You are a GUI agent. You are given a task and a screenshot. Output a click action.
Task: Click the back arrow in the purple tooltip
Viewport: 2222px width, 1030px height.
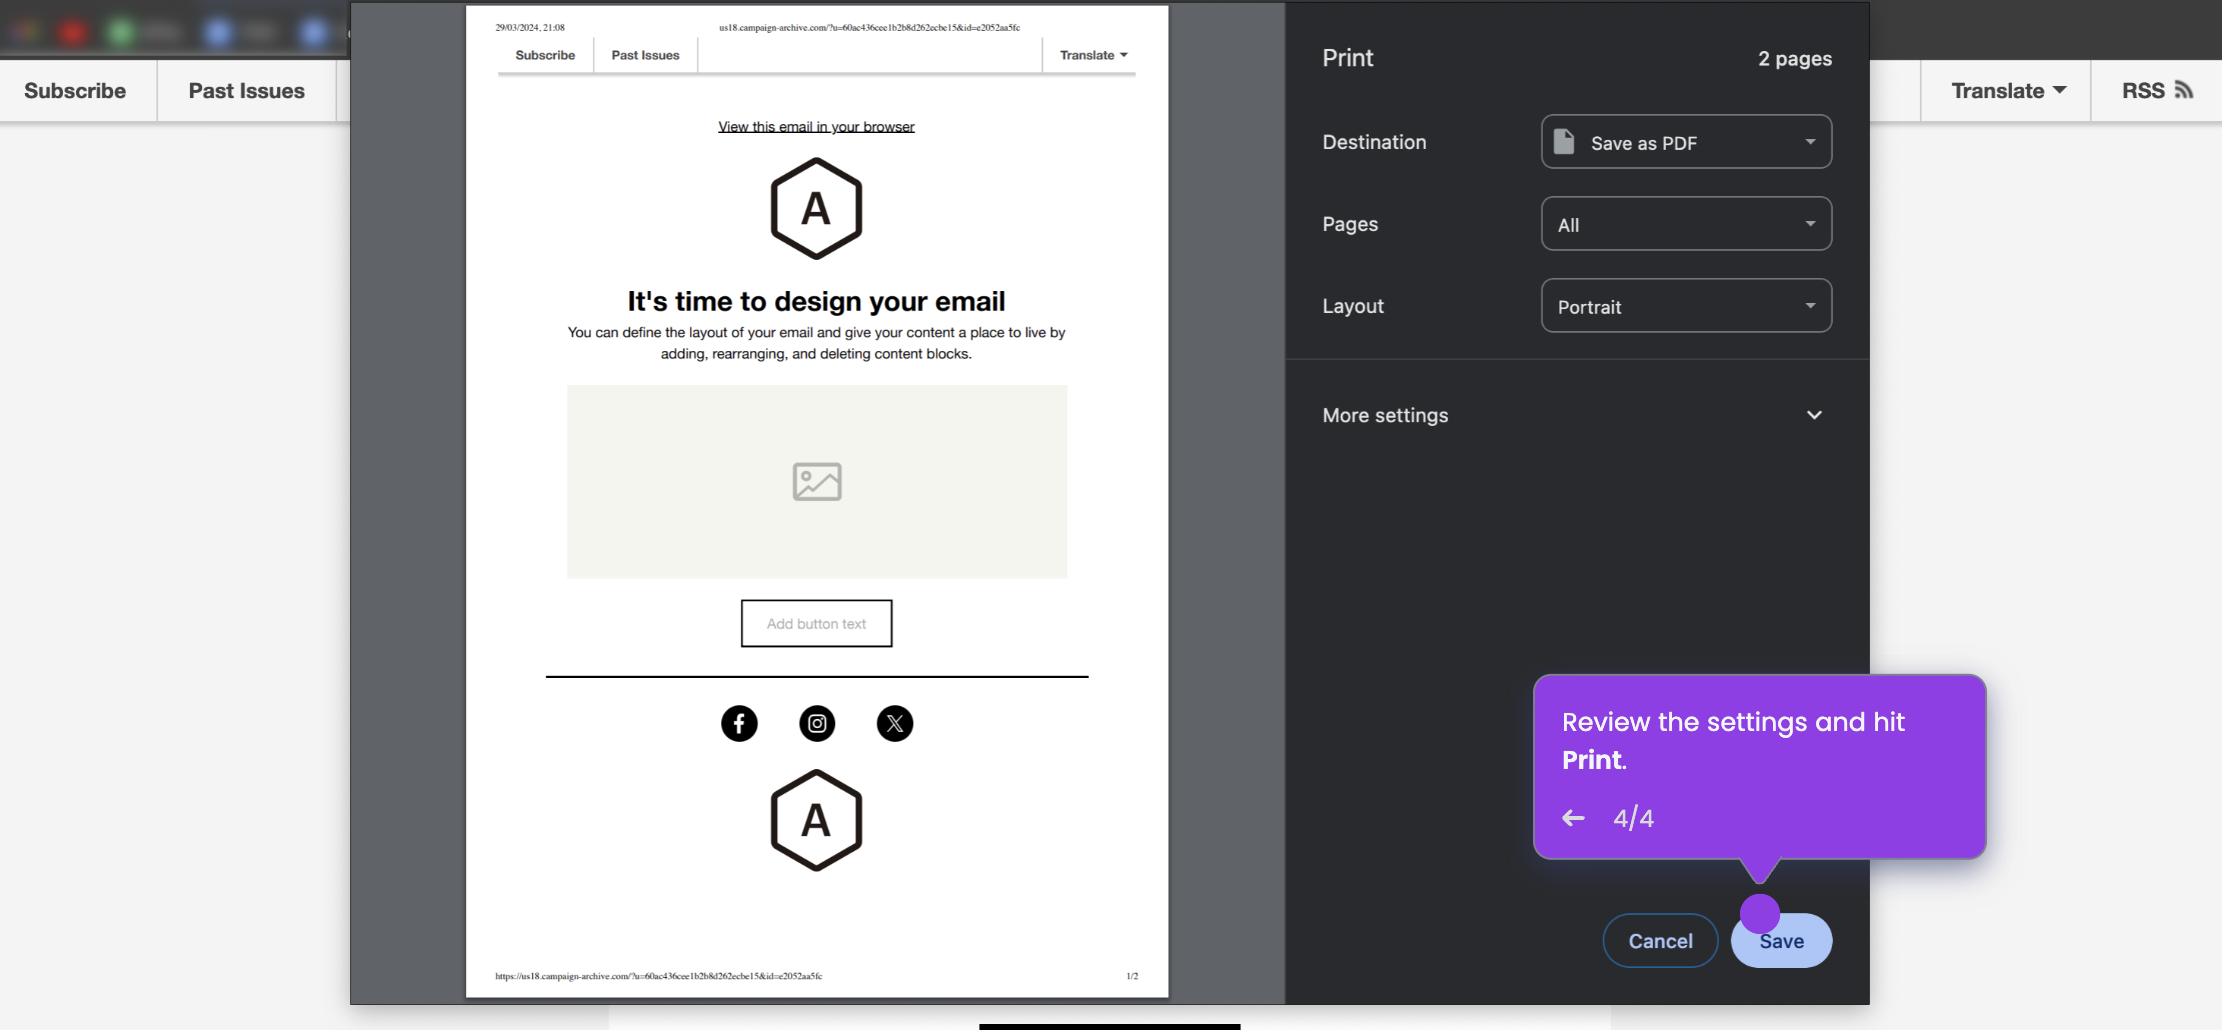click(x=1572, y=818)
